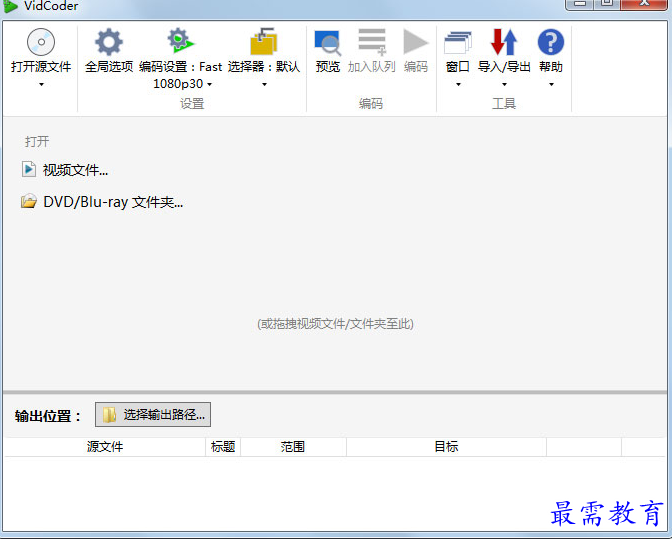672x545 pixels.
Task: Click the drop hint text 或拖拽视频文件/文件夹至此
Action: pos(335,324)
